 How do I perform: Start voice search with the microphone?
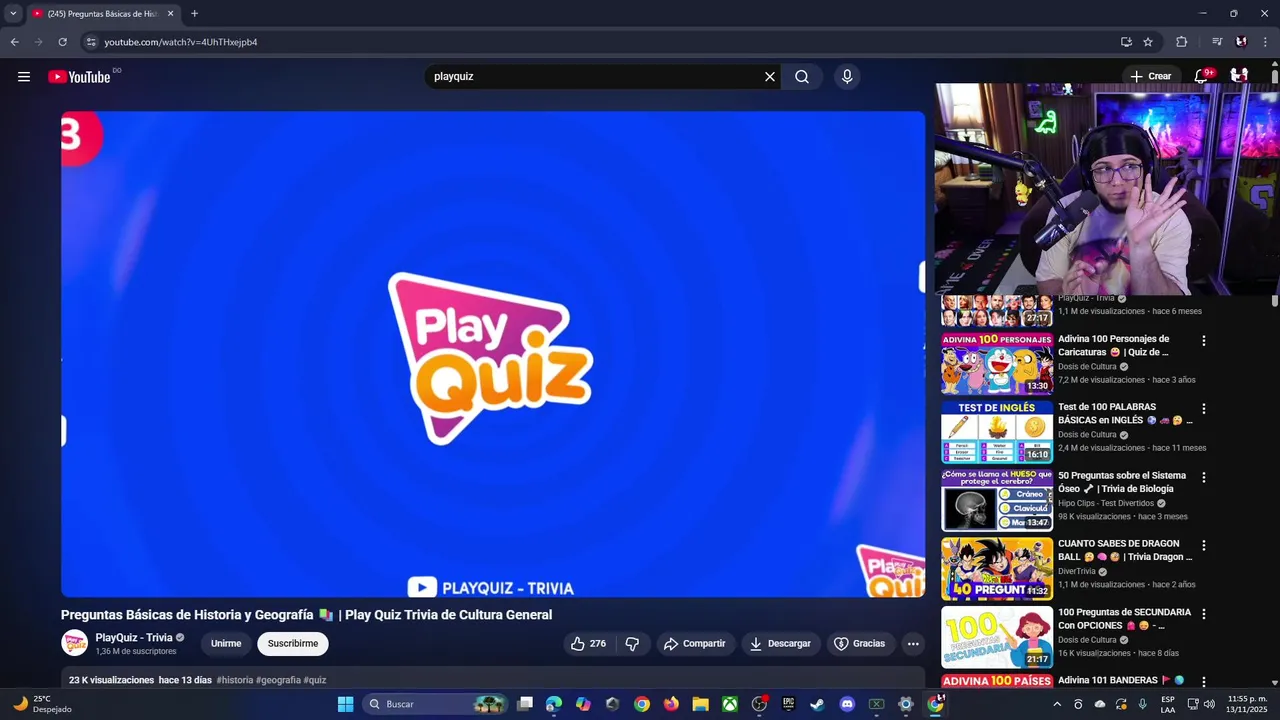pyautogui.click(x=847, y=77)
